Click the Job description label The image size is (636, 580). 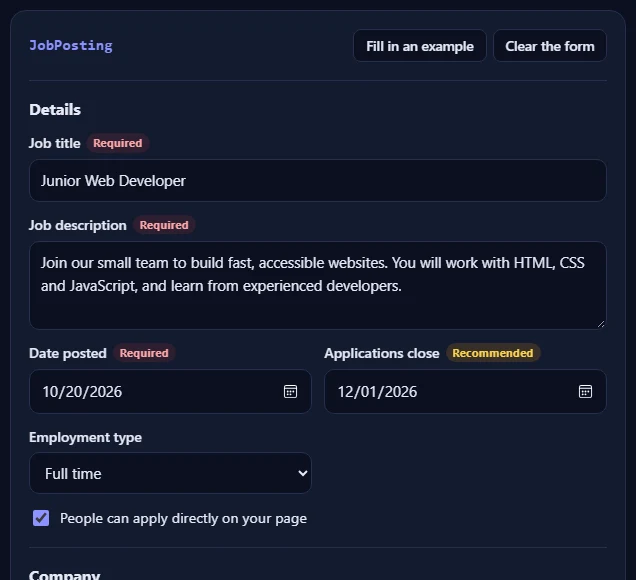pyautogui.click(x=77, y=225)
